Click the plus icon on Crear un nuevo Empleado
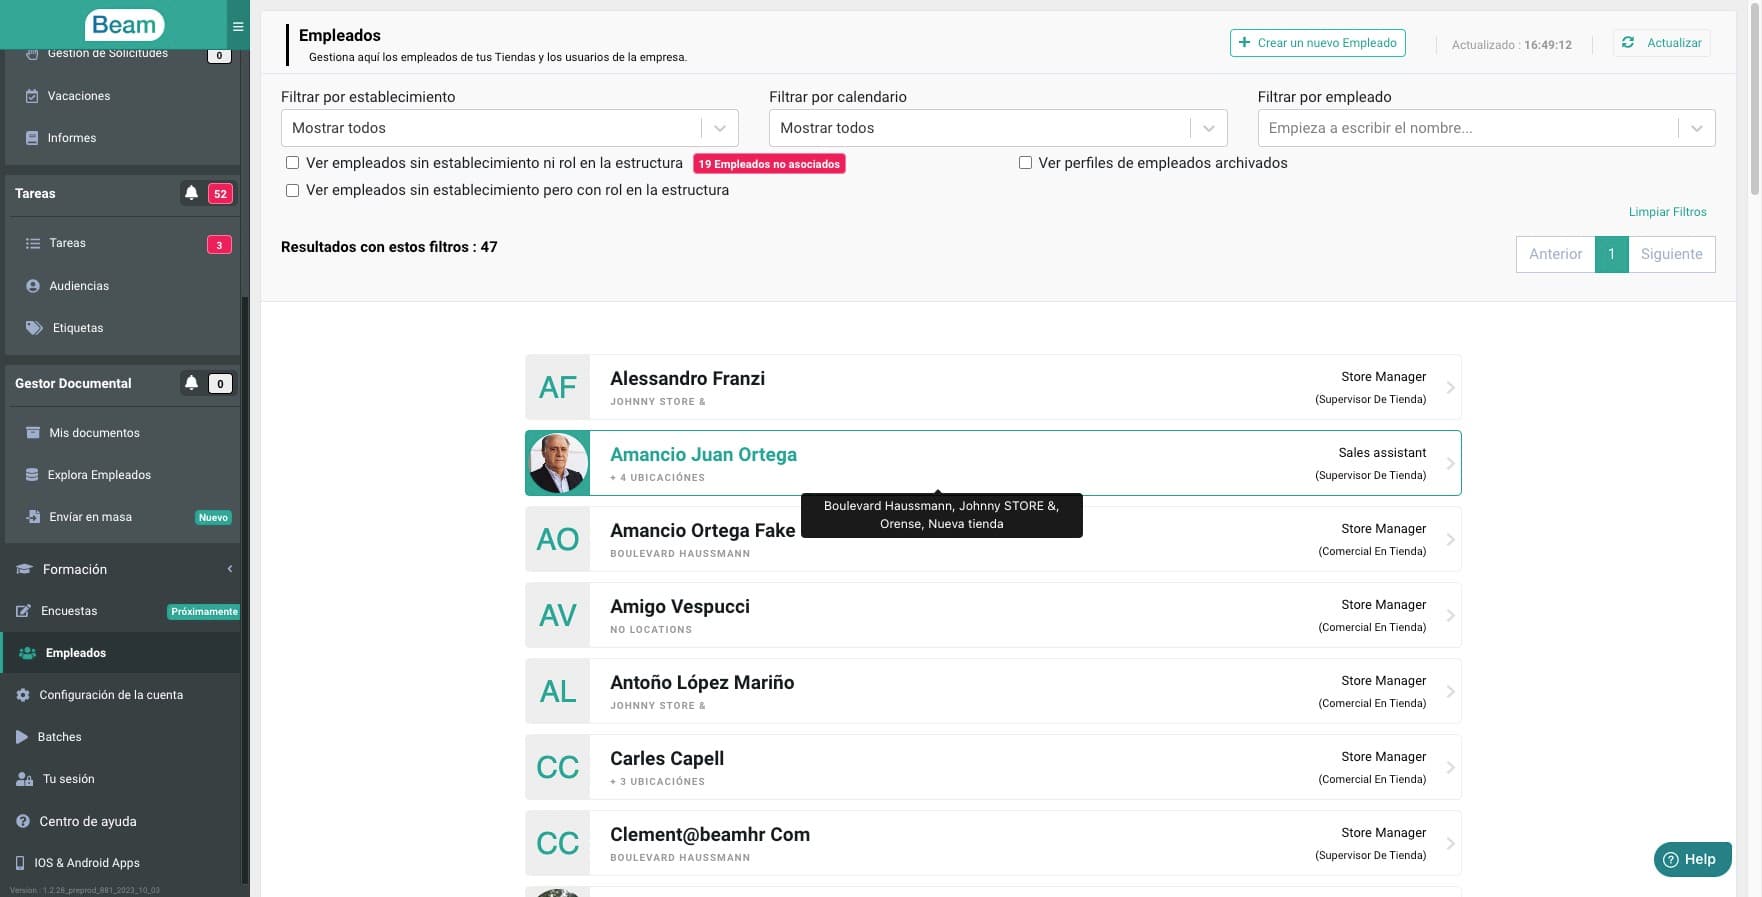This screenshot has width=1762, height=897. pyautogui.click(x=1244, y=43)
